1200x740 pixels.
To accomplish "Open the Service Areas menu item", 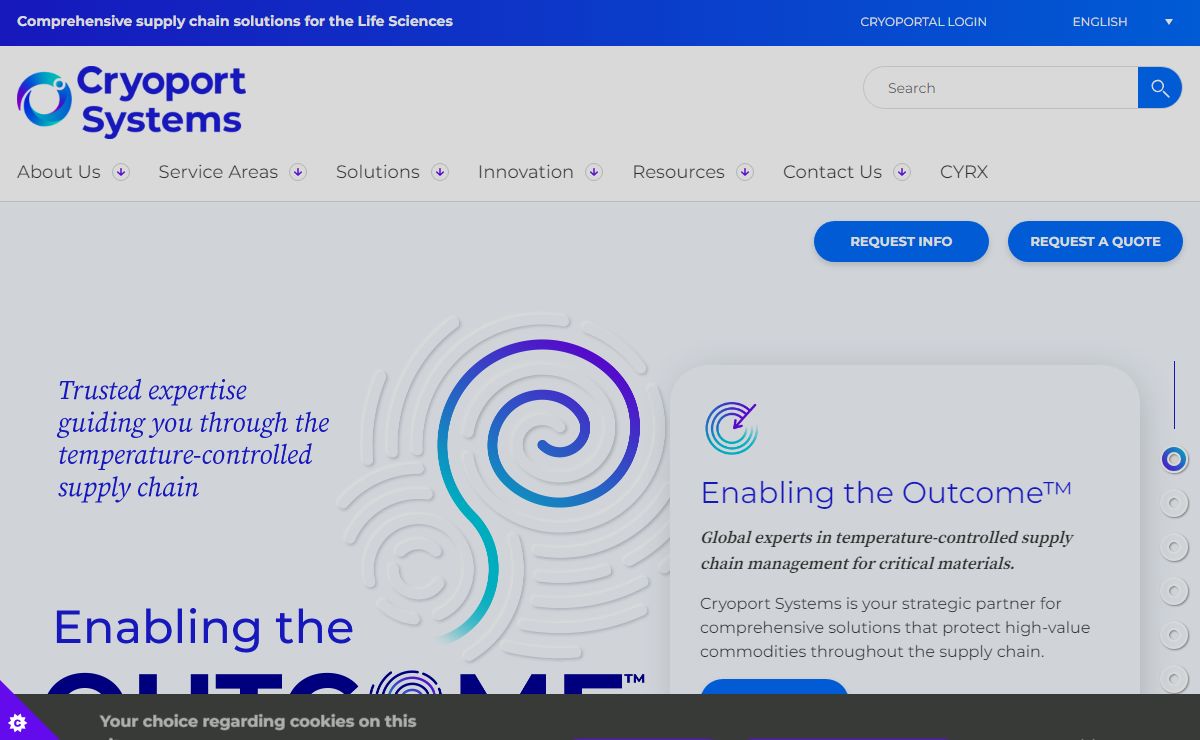I will [218, 172].
